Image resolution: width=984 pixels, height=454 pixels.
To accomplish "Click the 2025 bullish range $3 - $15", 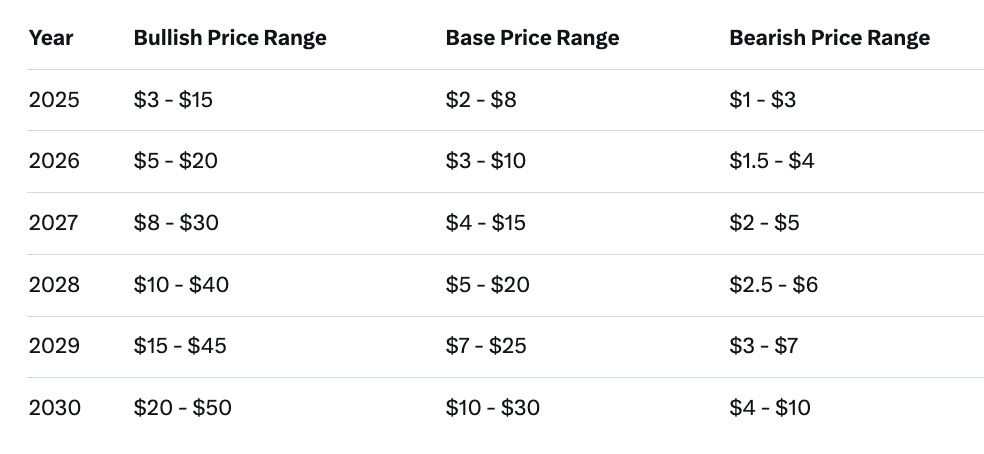I will pos(173,100).
